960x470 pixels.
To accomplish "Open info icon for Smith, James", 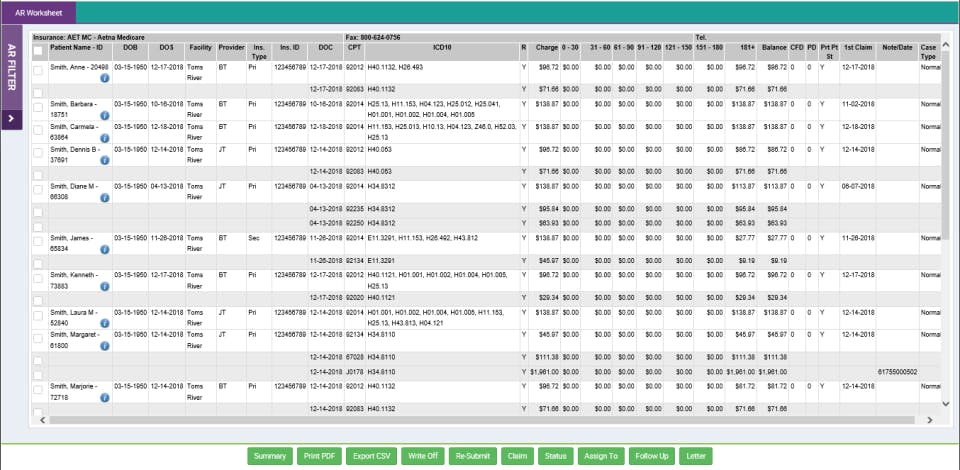I will point(104,249).
